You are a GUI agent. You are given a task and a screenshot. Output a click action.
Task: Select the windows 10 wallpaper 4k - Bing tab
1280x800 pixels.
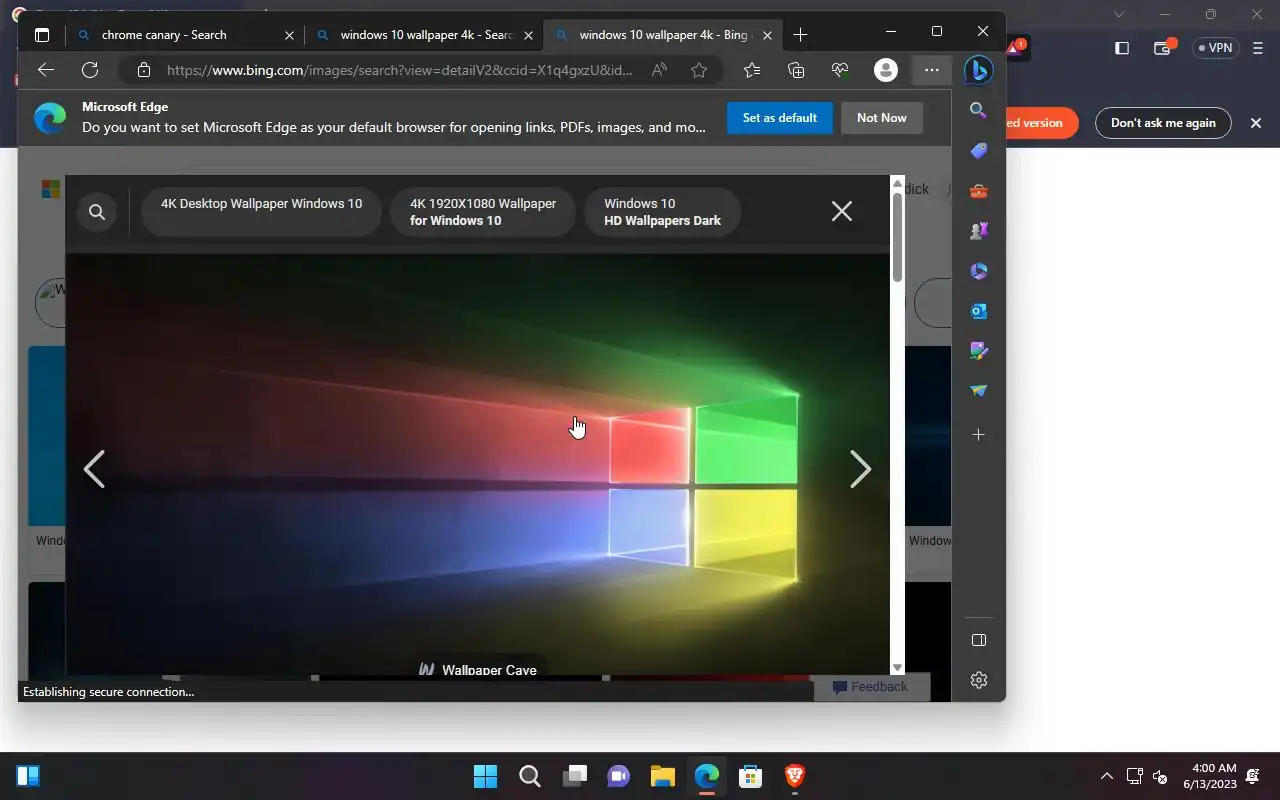(x=662, y=35)
